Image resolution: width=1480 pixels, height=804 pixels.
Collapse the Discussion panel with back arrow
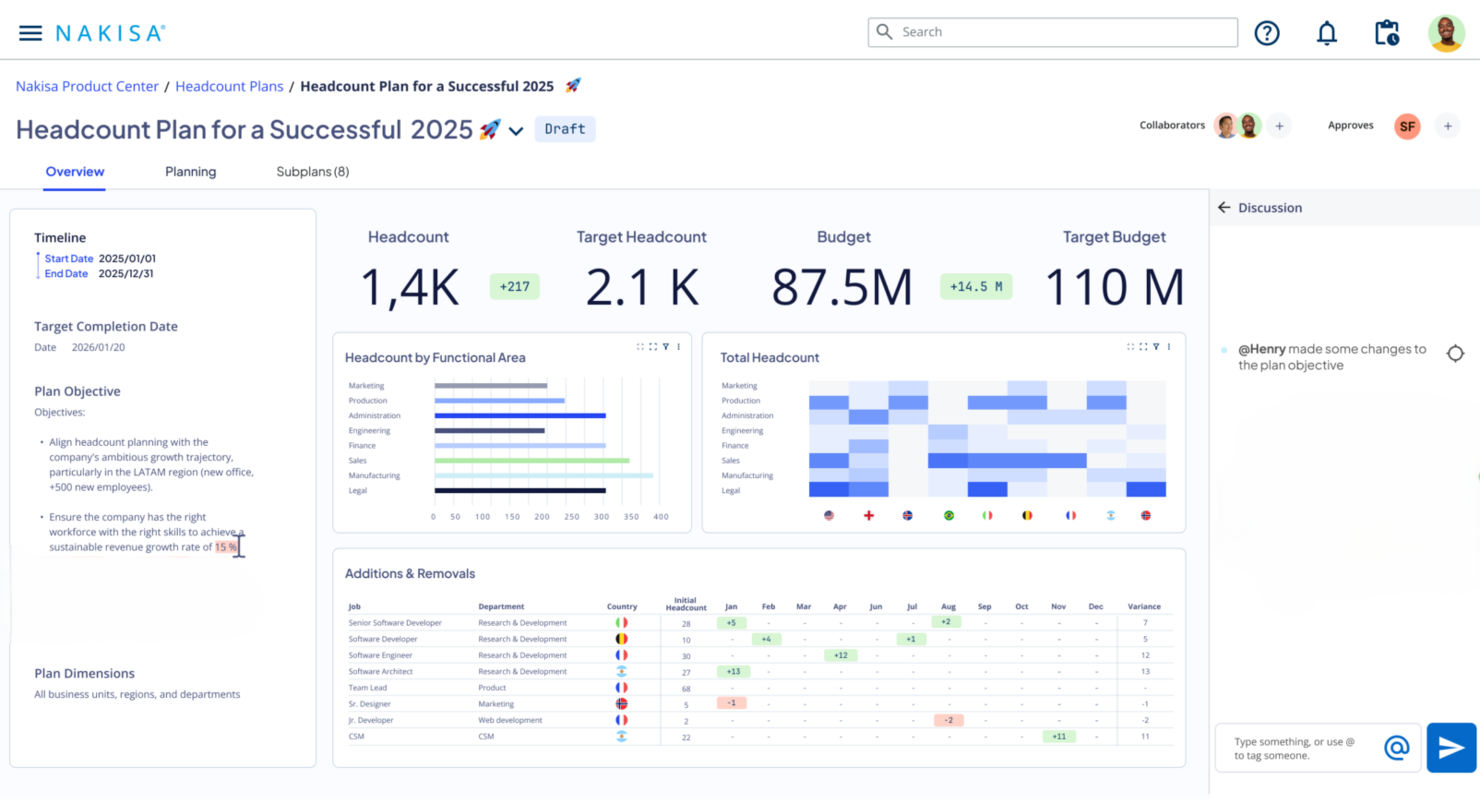tap(1224, 208)
